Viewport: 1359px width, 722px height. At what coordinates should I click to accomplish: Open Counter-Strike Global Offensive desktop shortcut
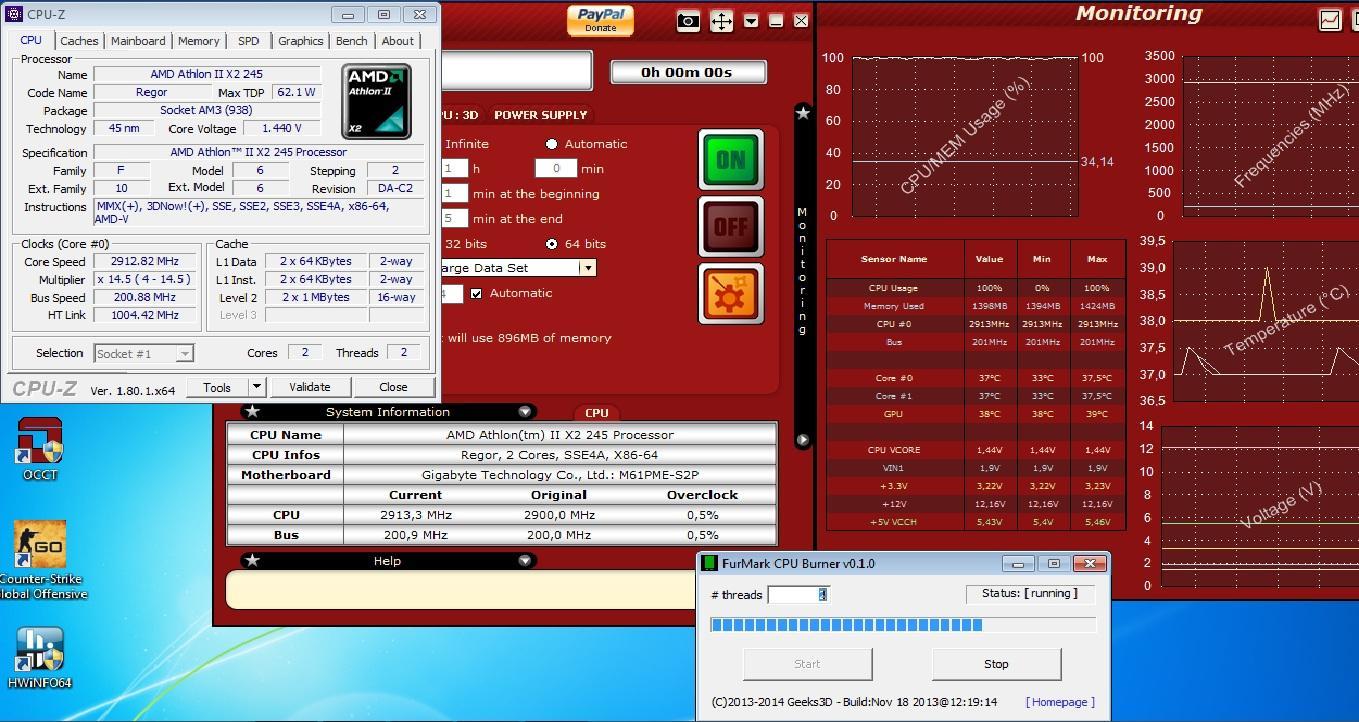coord(41,560)
